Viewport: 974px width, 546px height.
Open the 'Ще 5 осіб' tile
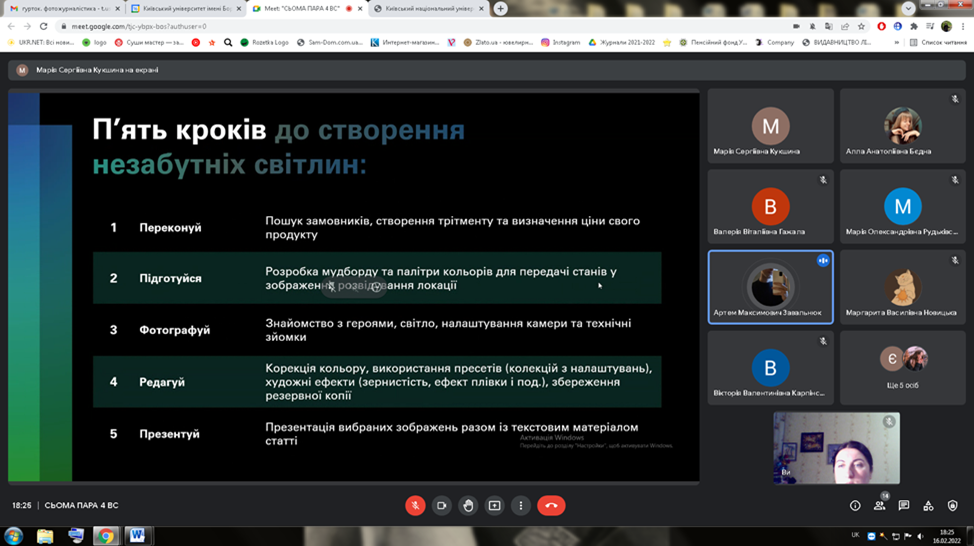coord(903,368)
